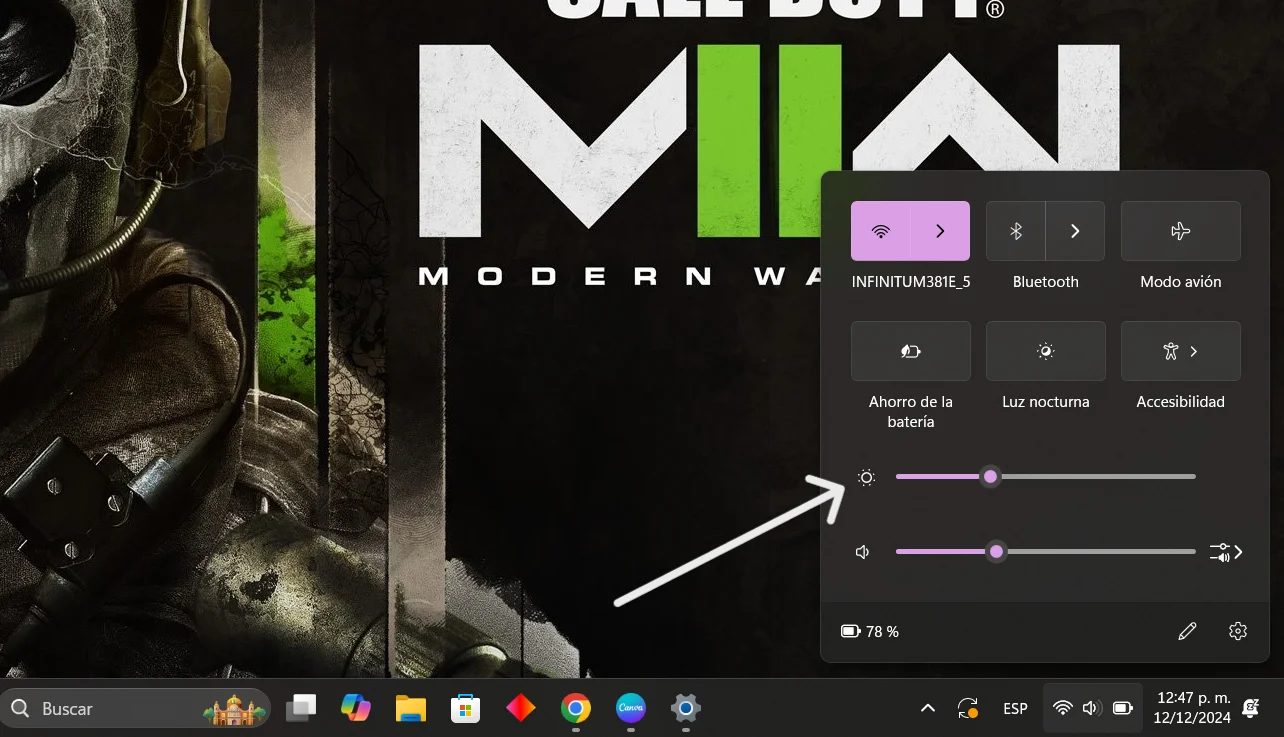Click the volume slider thumb
This screenshot has height=737, width=1284.
(996, 552)
